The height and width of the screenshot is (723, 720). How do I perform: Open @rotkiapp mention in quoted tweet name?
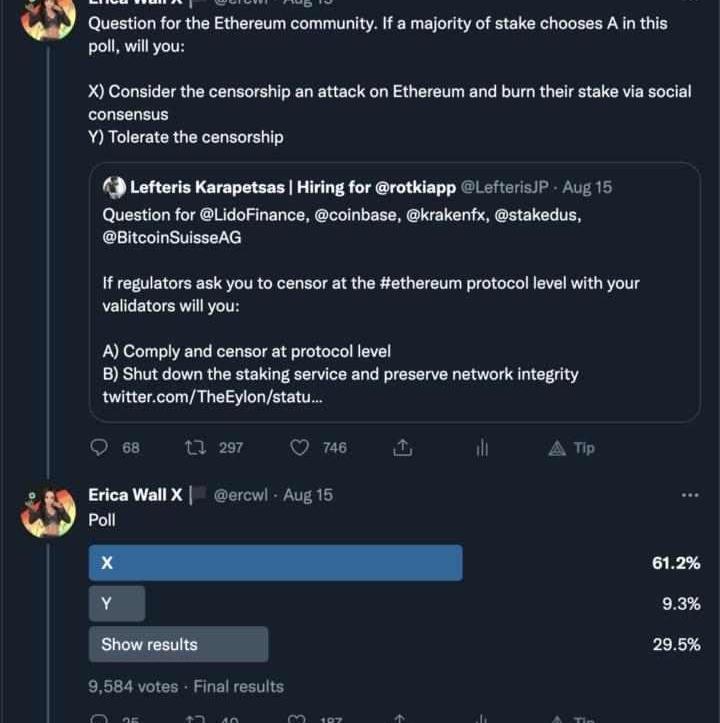(x=415, y=188)
